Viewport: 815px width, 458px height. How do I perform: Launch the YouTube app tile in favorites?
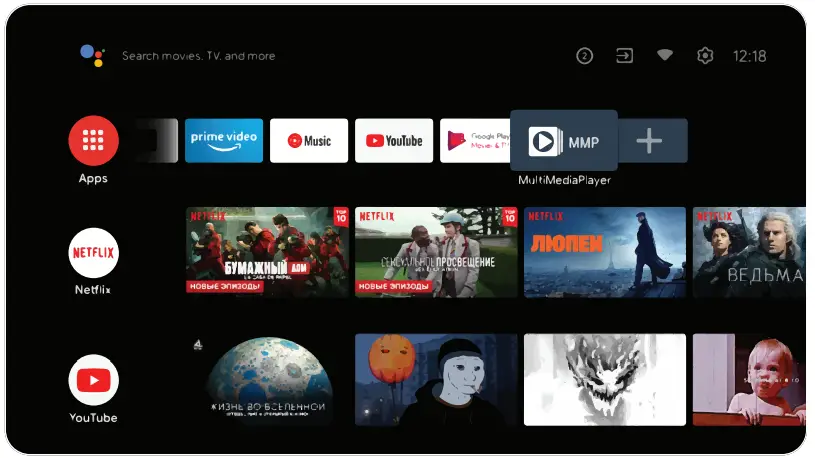[x=394, y=140]
